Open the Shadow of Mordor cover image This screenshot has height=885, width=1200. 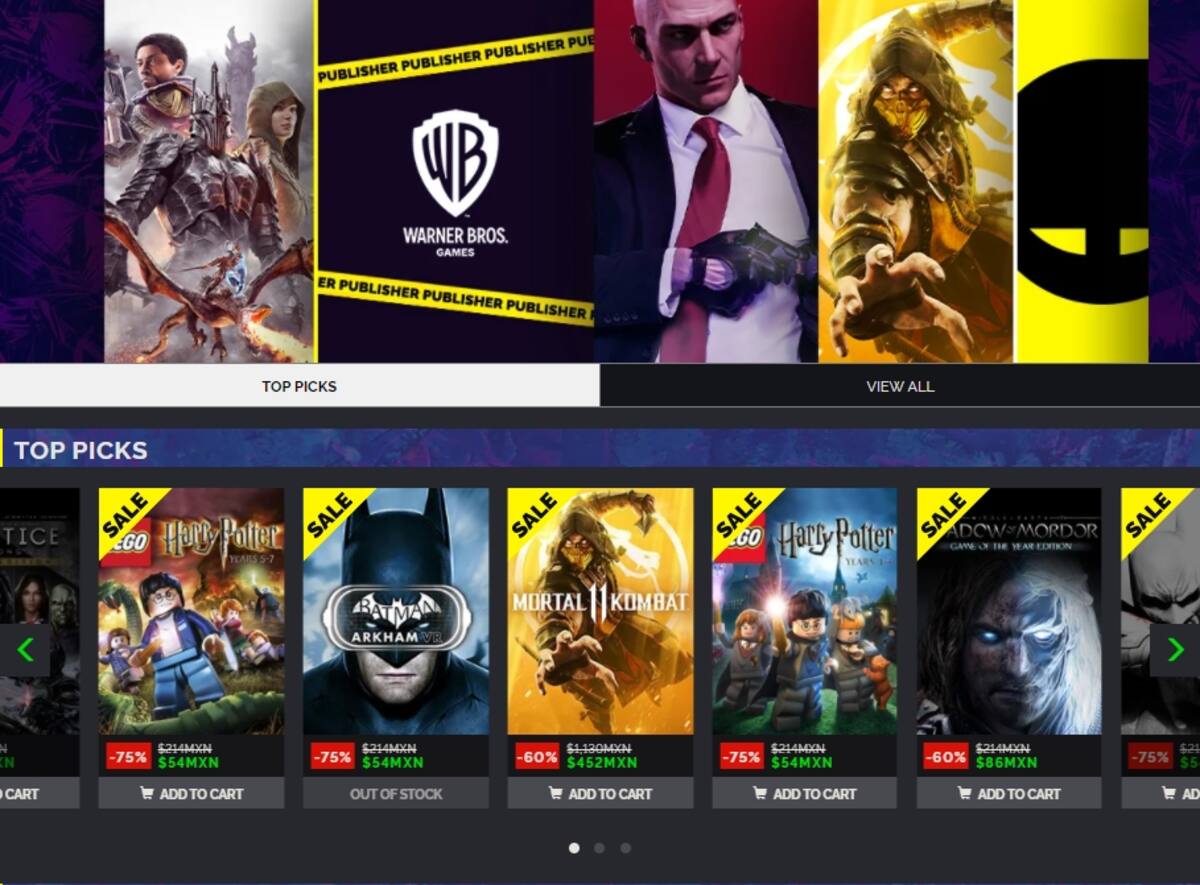[1009, 611]
